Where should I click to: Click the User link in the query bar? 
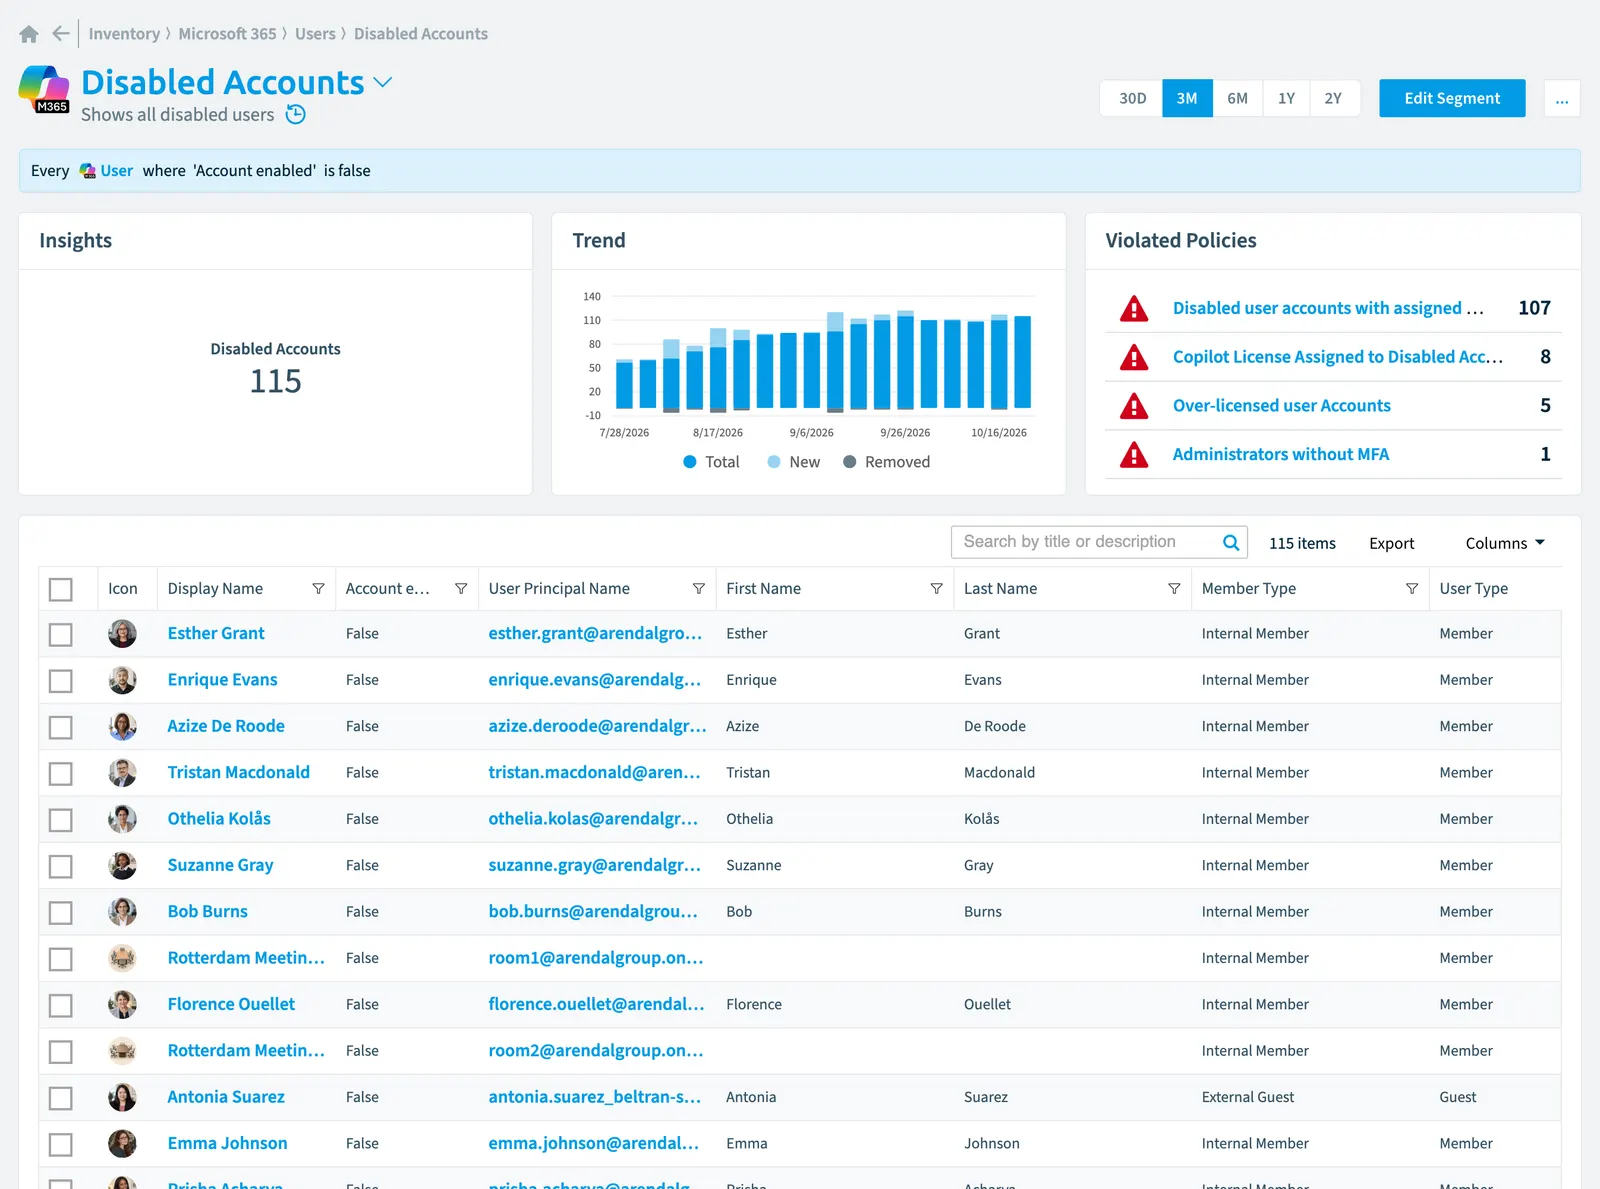[116, 171]
